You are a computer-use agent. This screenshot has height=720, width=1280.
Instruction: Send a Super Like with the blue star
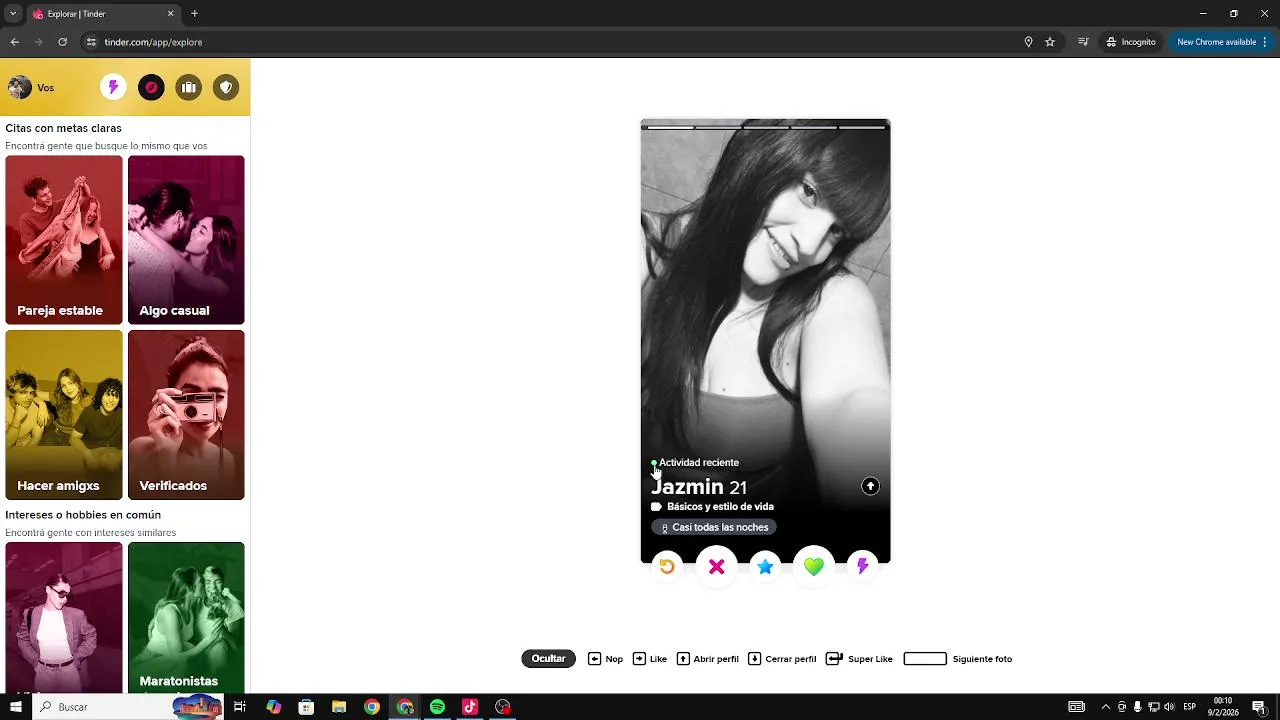pos(765,567)
